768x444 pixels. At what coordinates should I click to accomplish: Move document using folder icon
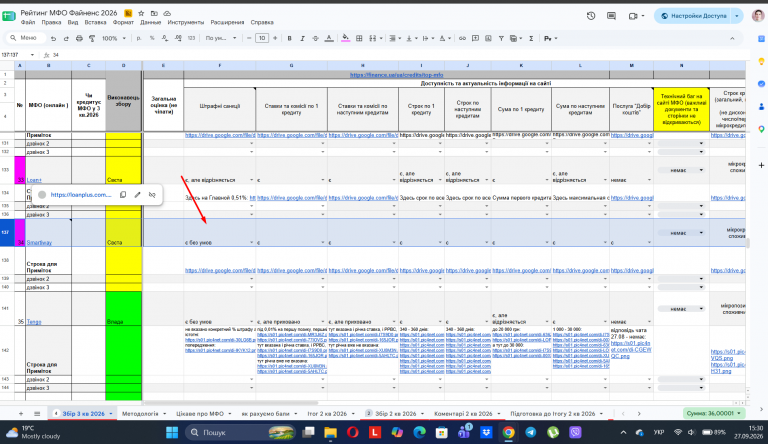[154, 13]
